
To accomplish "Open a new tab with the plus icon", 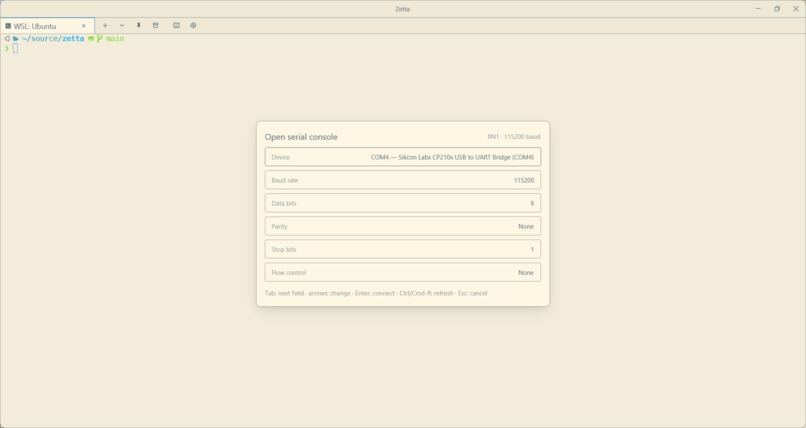I will point(105,25).
